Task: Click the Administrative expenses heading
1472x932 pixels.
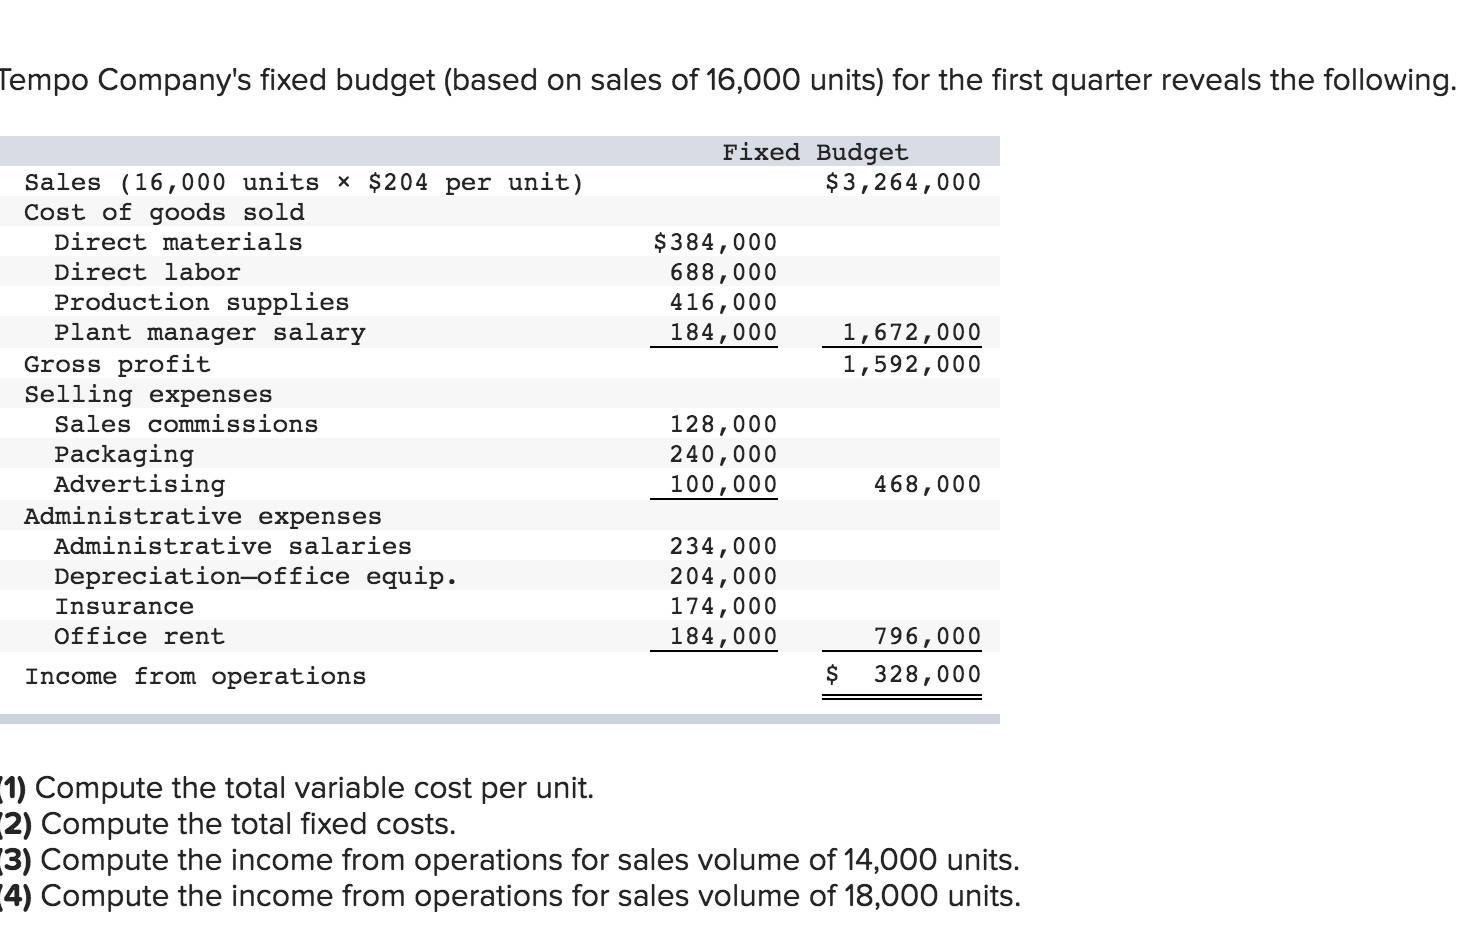Action: pyautogui.click(x=203, y=516)
